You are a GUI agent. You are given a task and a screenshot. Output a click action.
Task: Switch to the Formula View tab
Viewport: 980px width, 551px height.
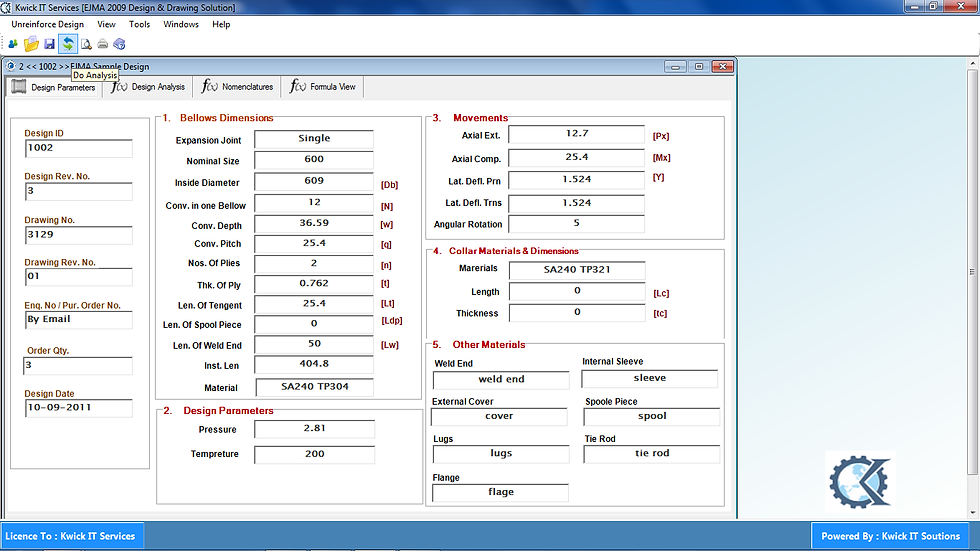click(322, 87)
